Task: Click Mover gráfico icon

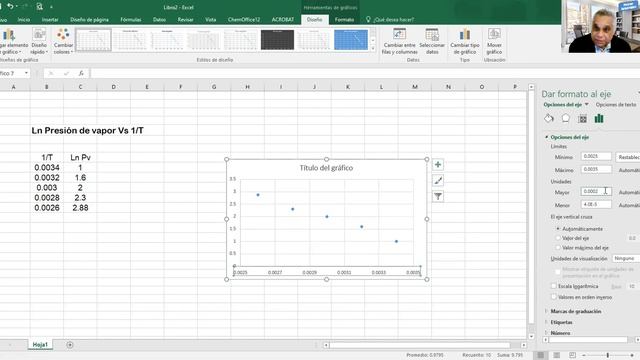Action: click(x=494, y=41)
